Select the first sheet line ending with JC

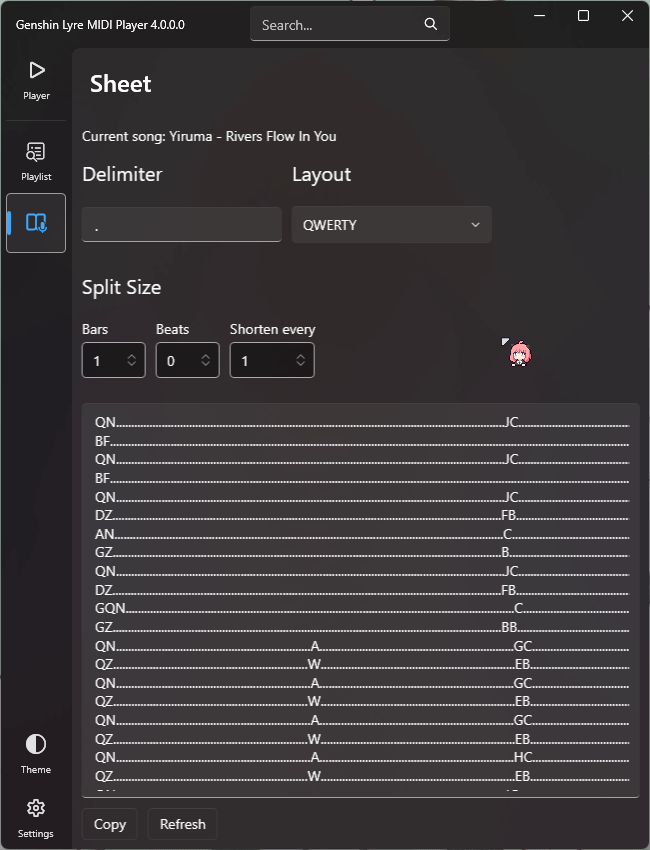[360, 422]
